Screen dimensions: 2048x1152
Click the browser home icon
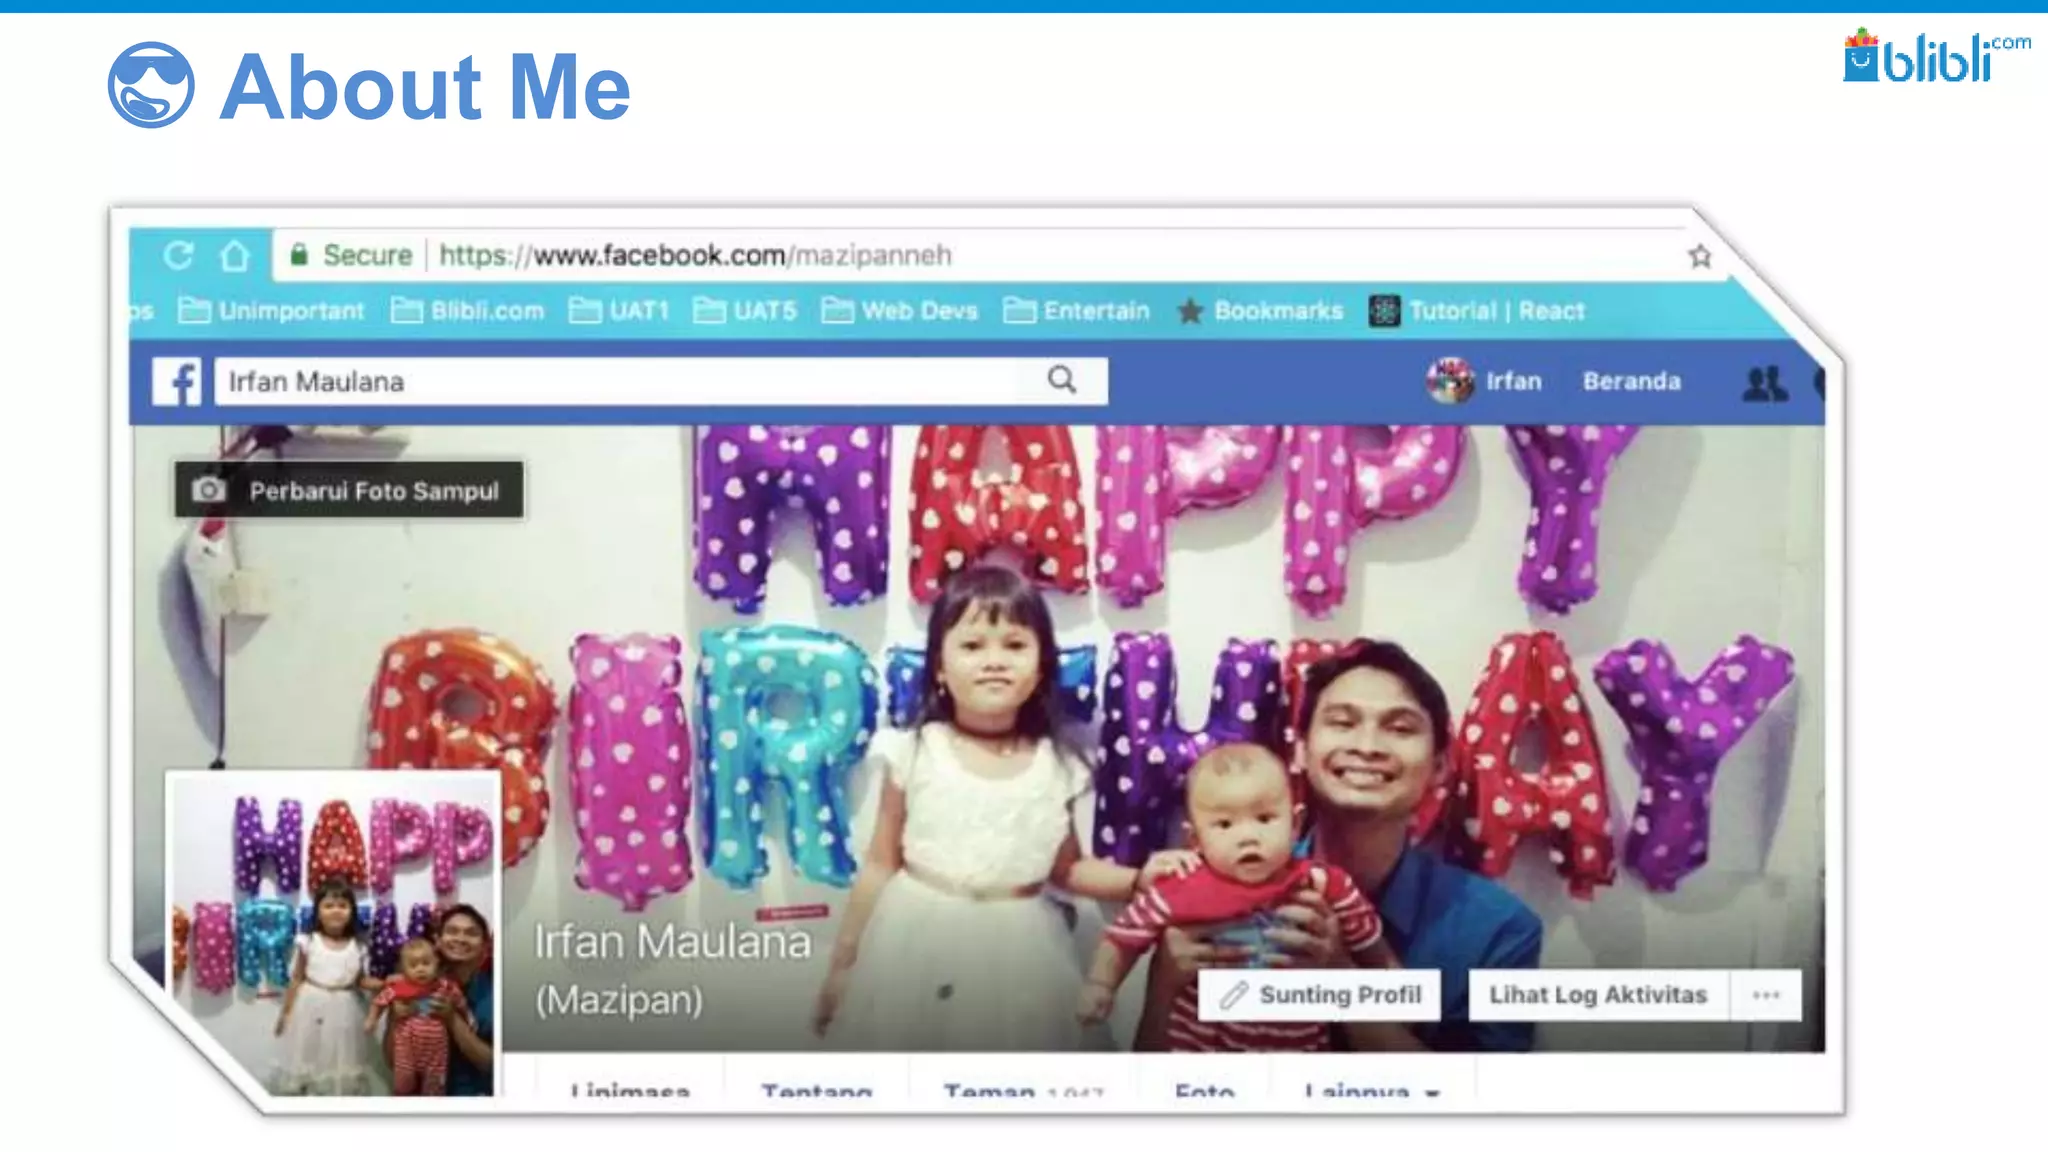point(235,256)
